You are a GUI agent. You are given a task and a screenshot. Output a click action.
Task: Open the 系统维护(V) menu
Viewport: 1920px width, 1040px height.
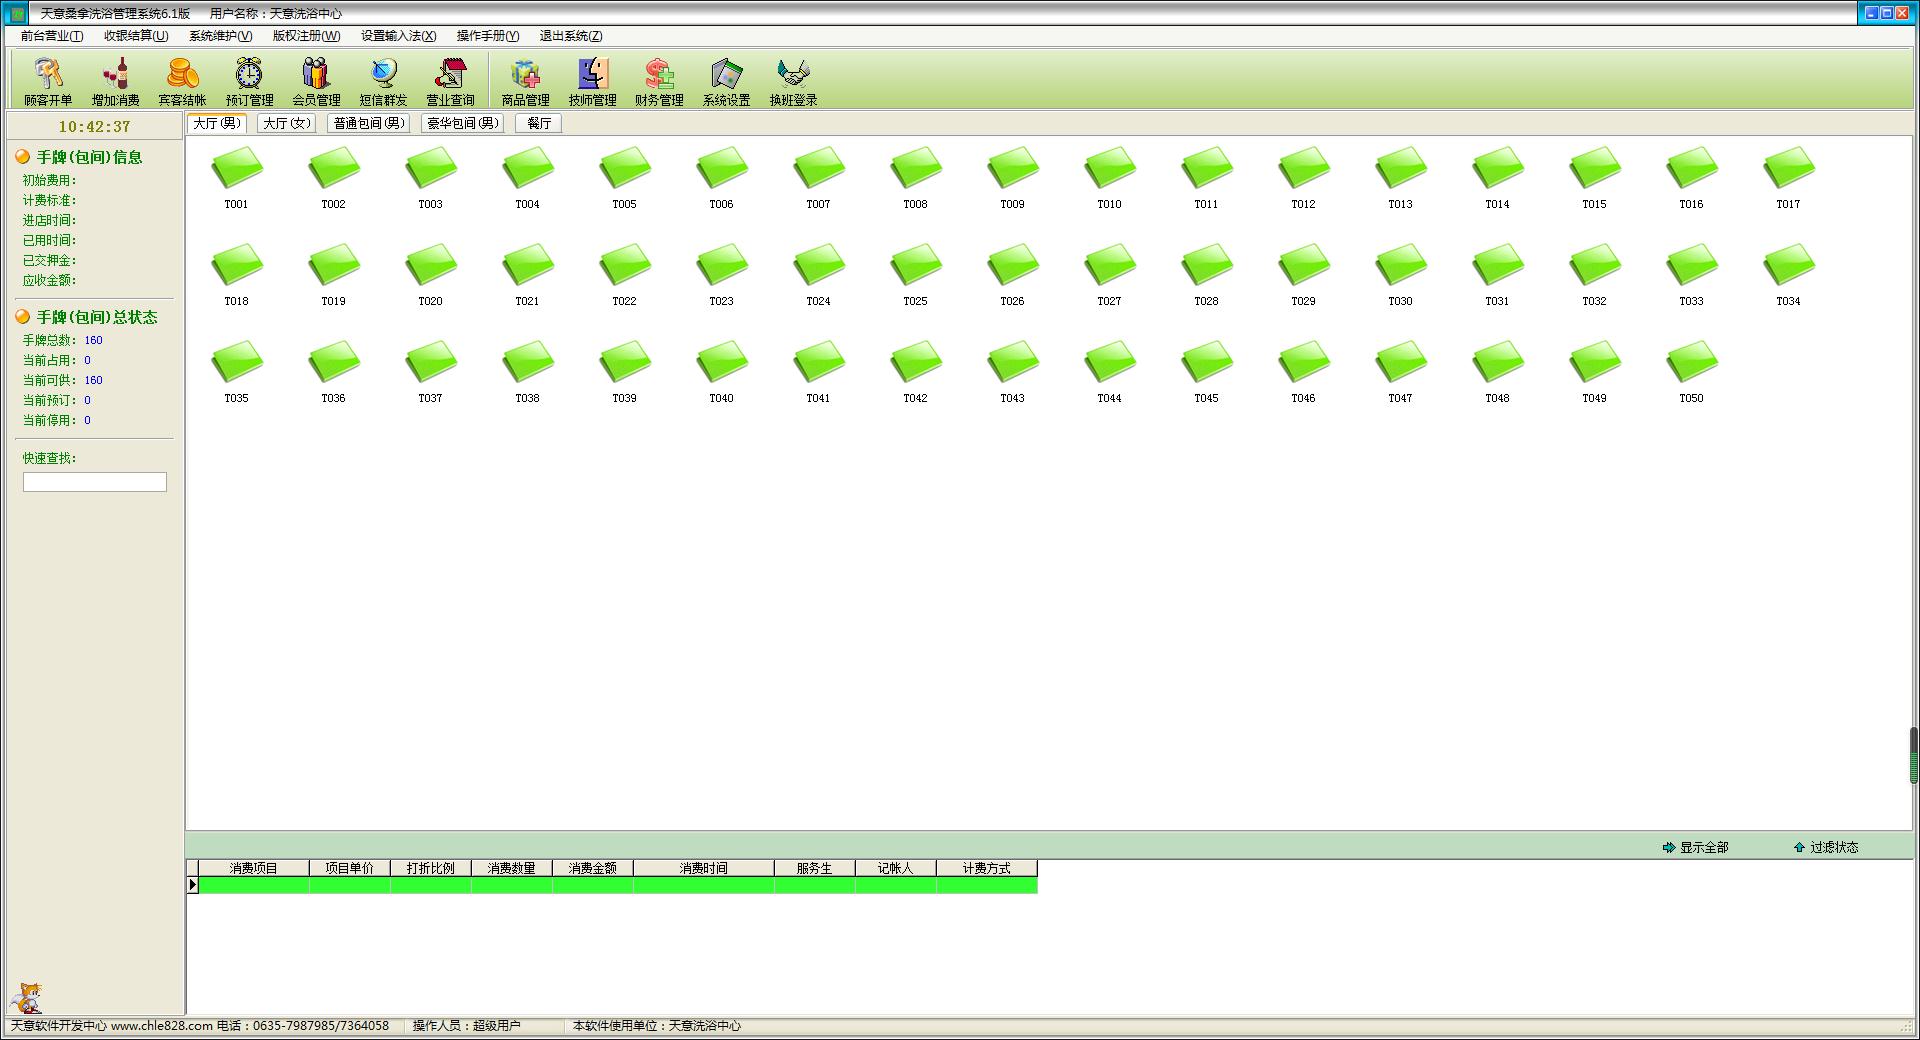220,36
